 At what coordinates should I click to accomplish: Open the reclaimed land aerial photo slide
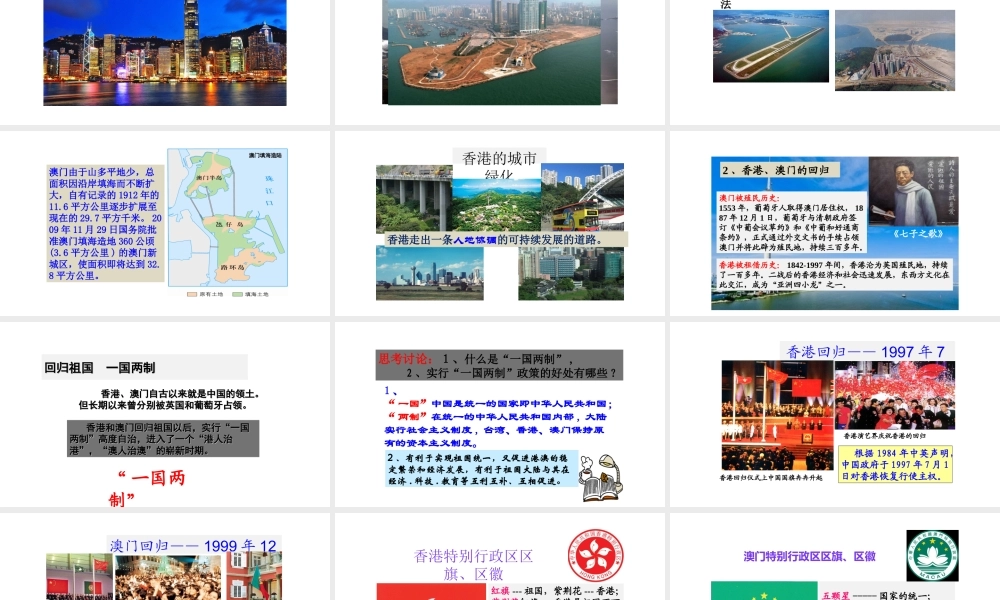click(499, 61)
